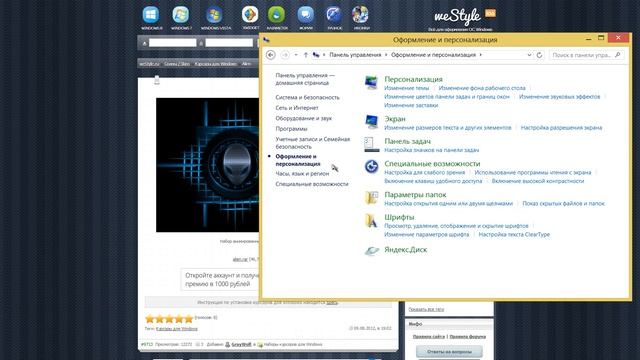Open the Windows Vista section icon on website
640x360 pixels.
pos(214,15)
